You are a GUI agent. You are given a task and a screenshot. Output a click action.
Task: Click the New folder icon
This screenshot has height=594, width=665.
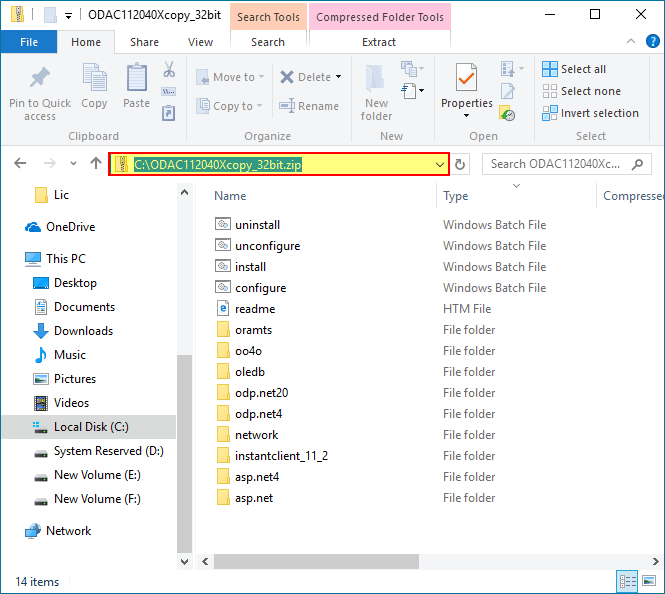[x=375, y=78]
